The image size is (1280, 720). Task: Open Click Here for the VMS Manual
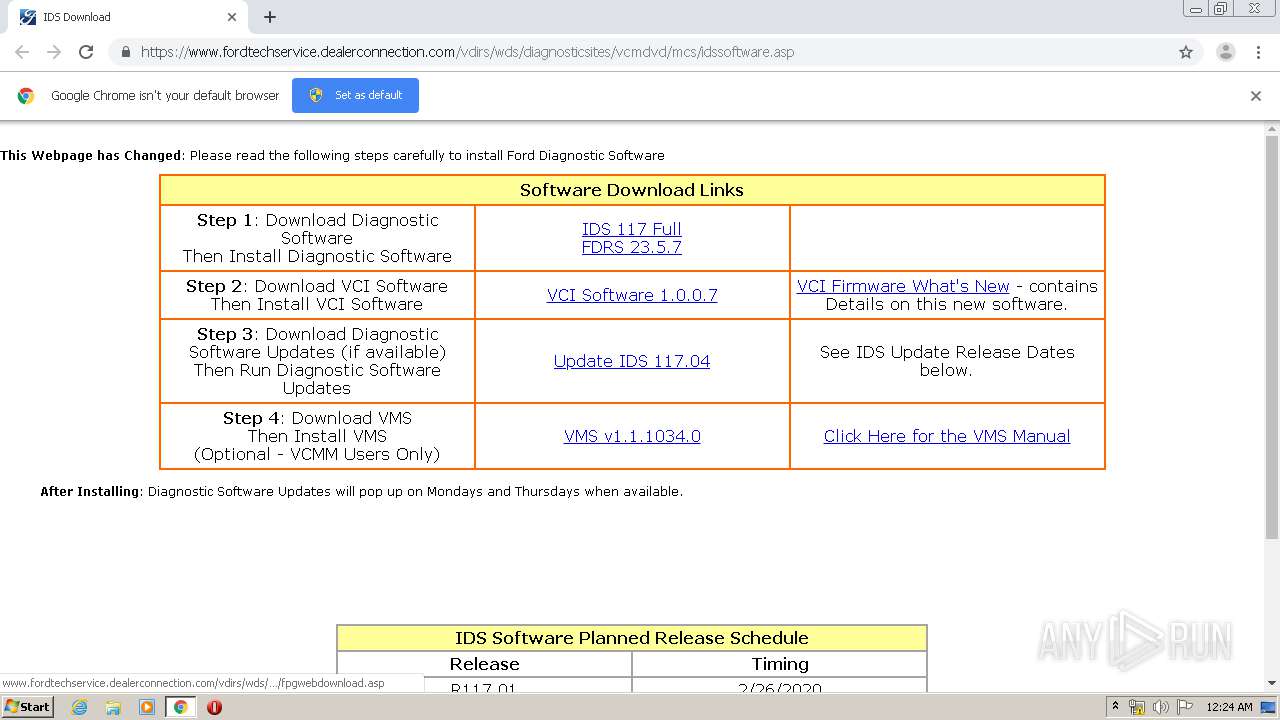[947, 436]
